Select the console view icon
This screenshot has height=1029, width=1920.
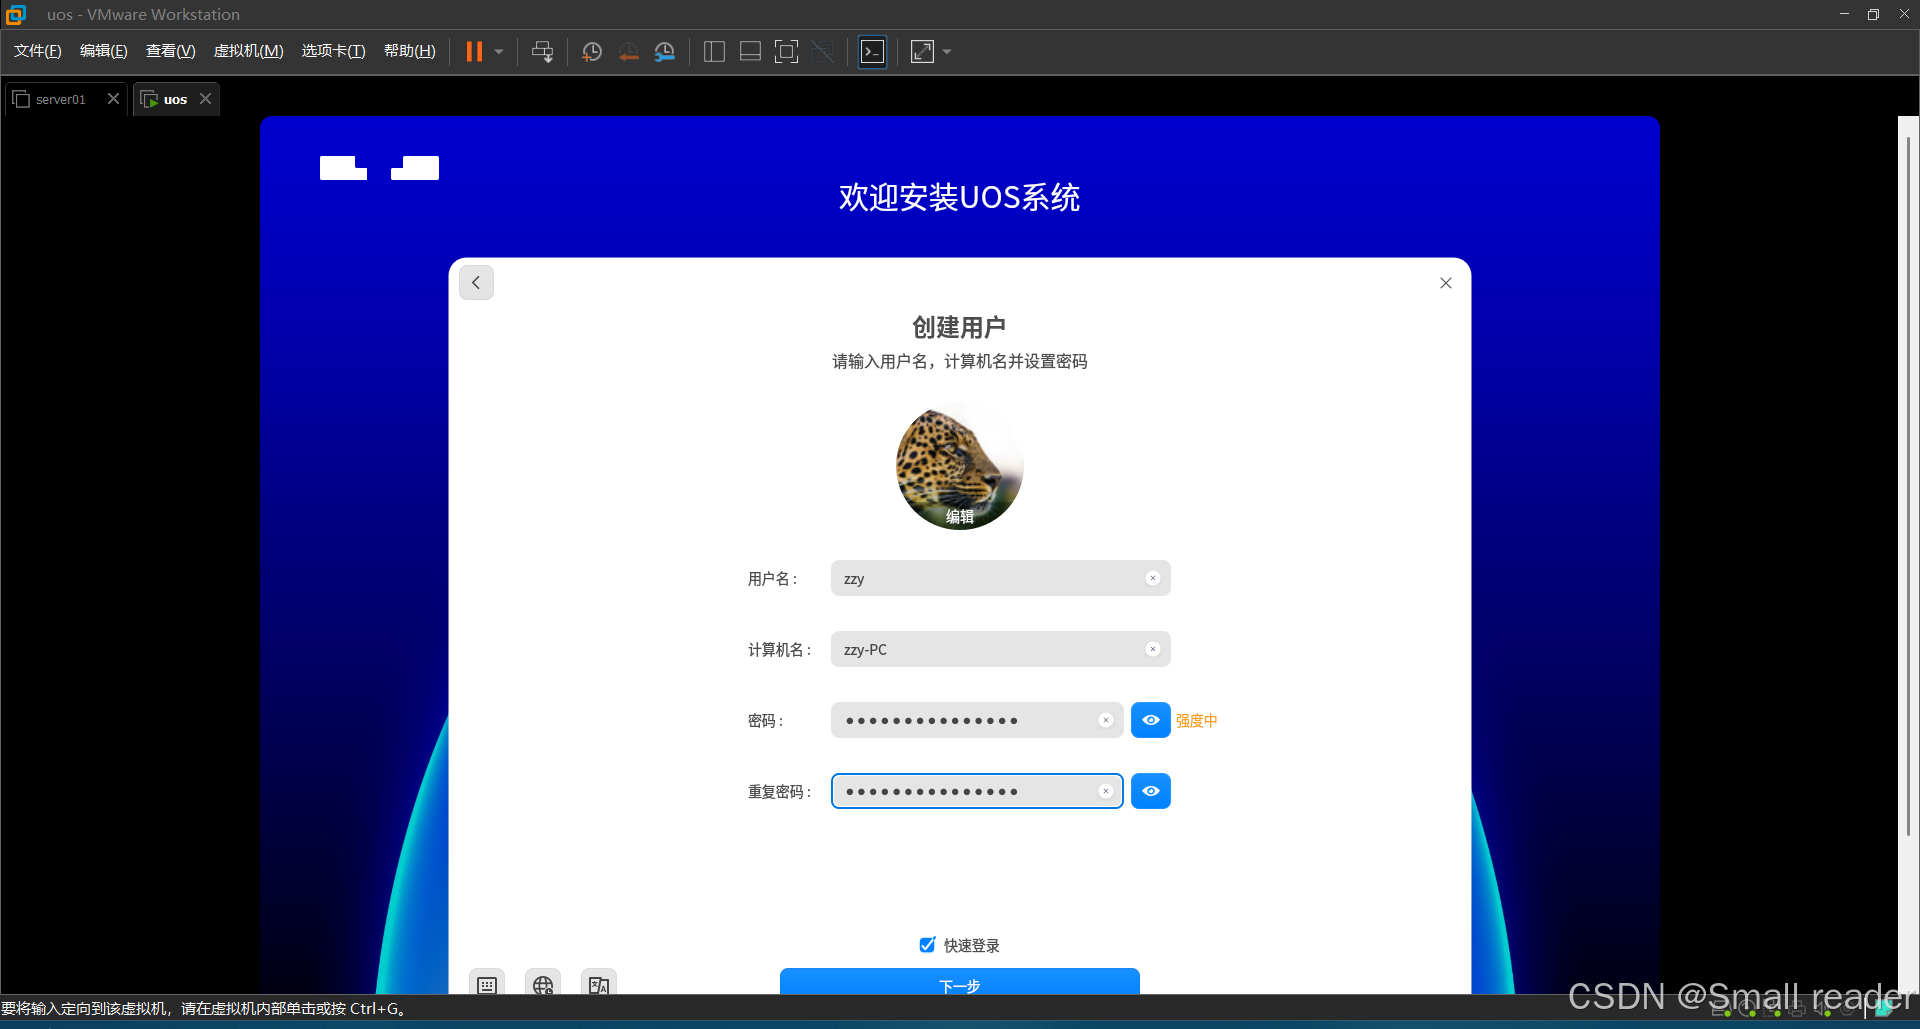tap(872, 52)
